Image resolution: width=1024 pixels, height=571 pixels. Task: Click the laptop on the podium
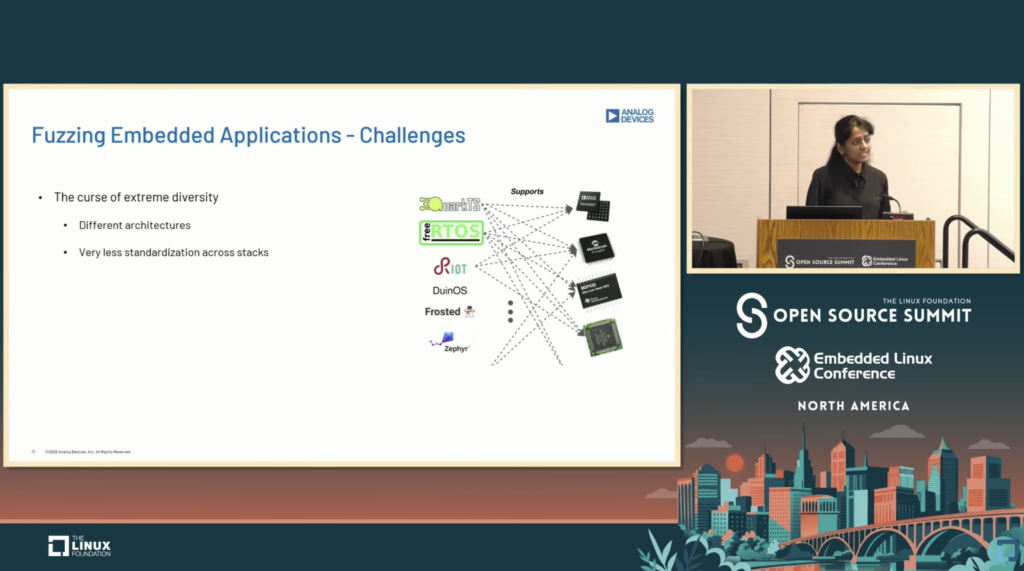(824, 213)
